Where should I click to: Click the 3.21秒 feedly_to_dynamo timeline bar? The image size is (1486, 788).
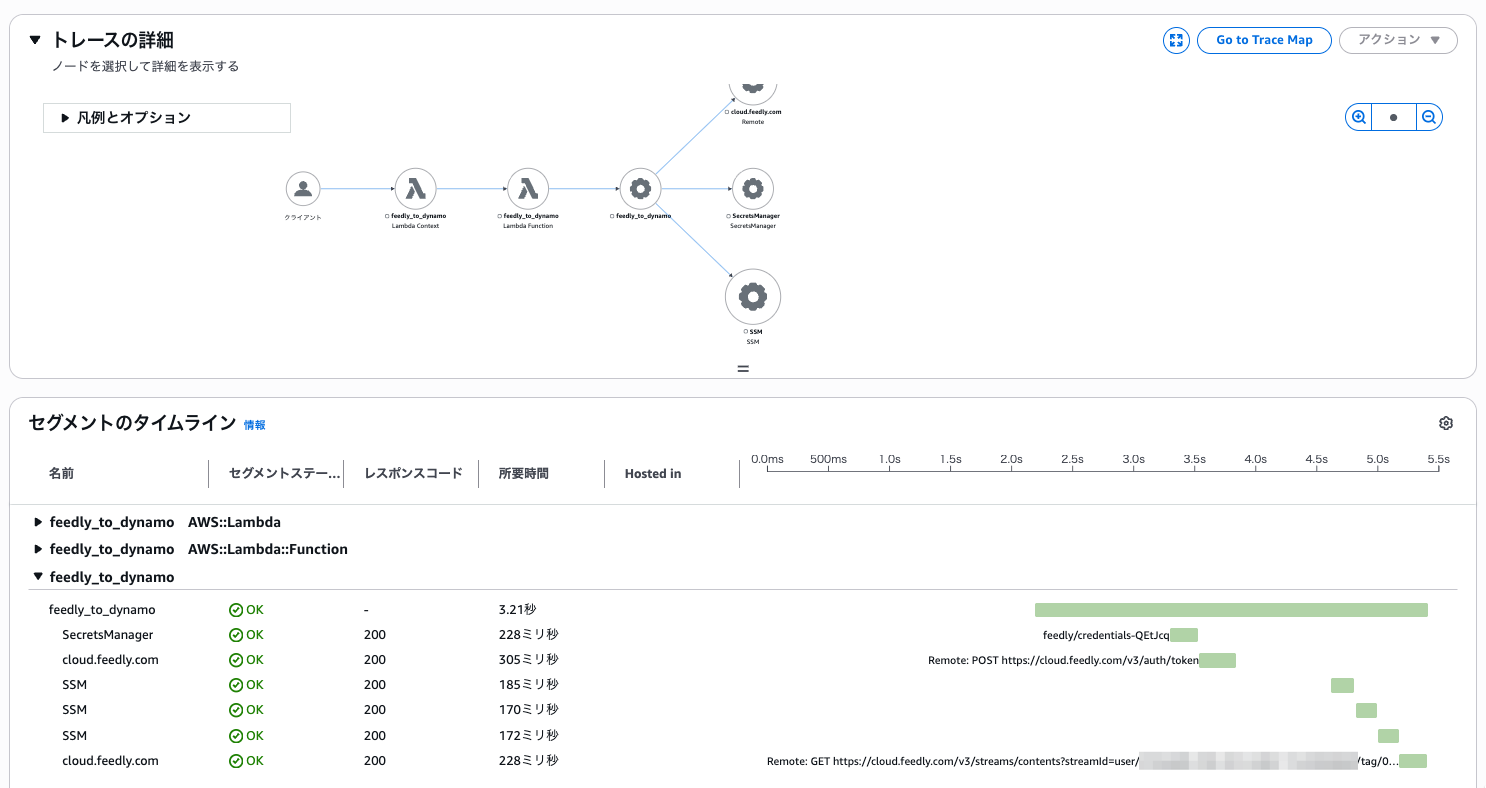coord(1230,610)
